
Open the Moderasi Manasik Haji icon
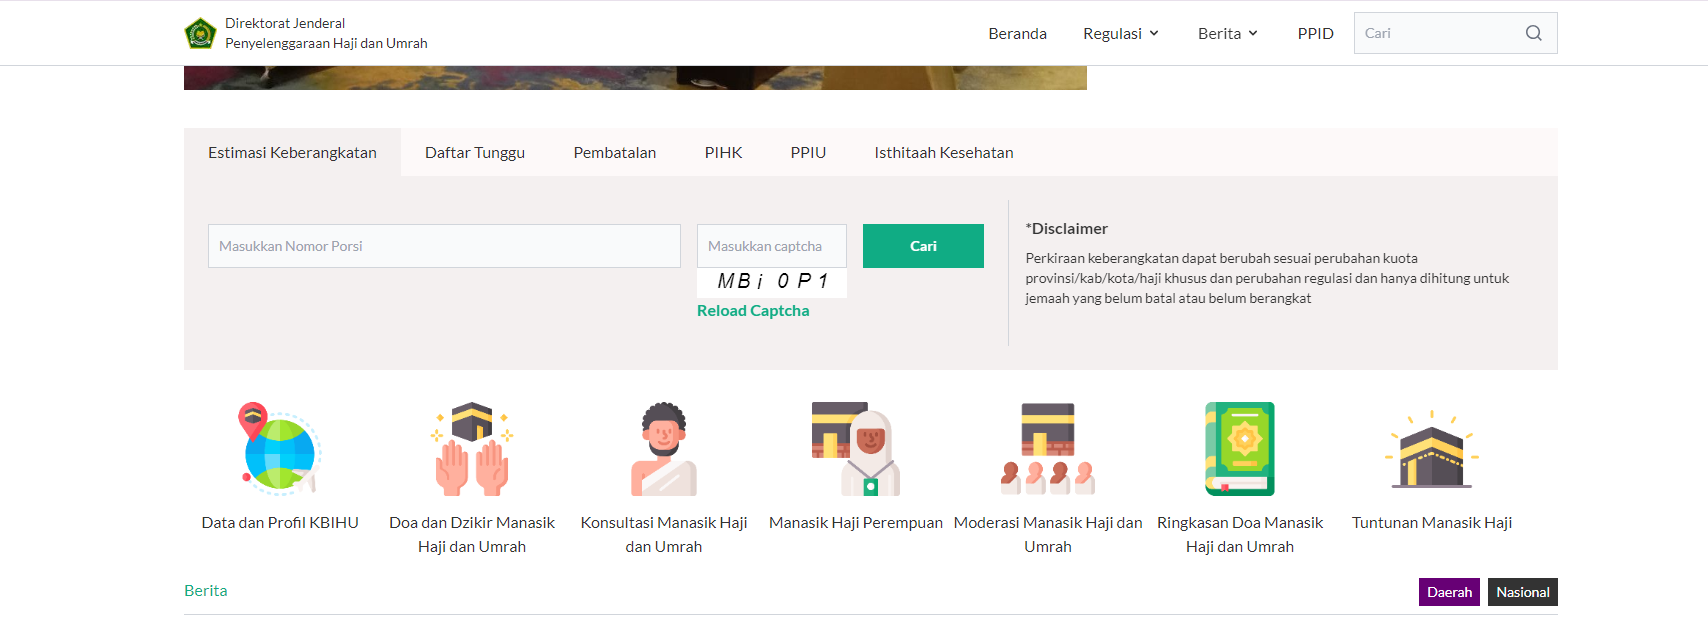coord(1048,449)
